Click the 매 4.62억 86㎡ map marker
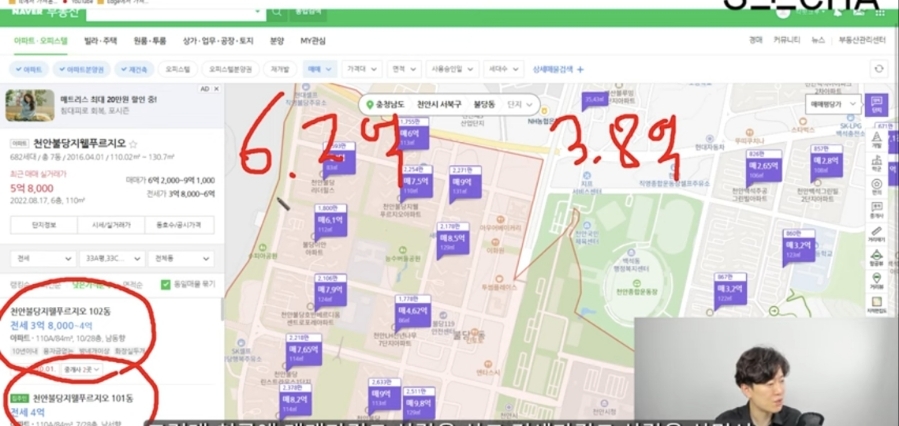This screenshot has width=899, height=426. [413, 314]
